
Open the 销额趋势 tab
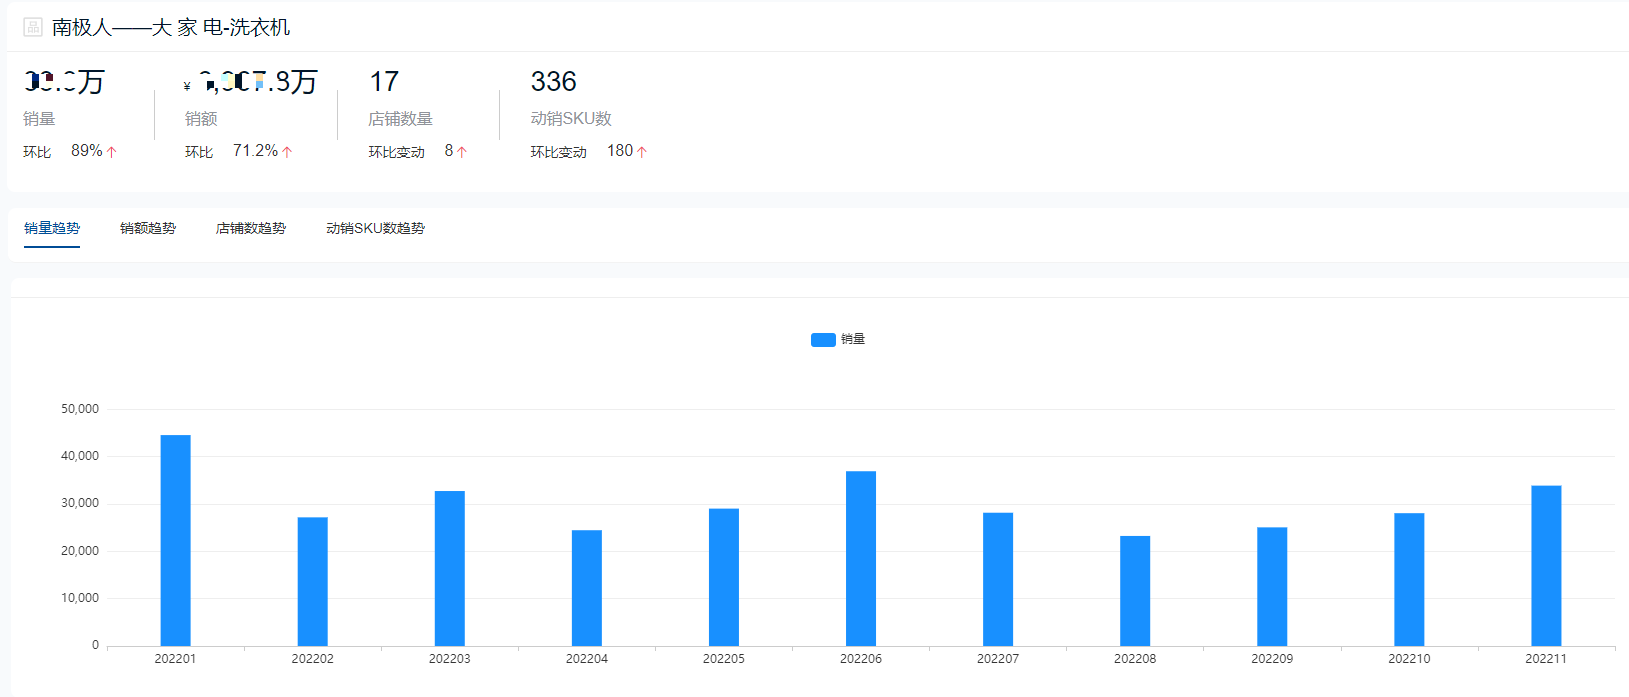(x=148, y=228)
